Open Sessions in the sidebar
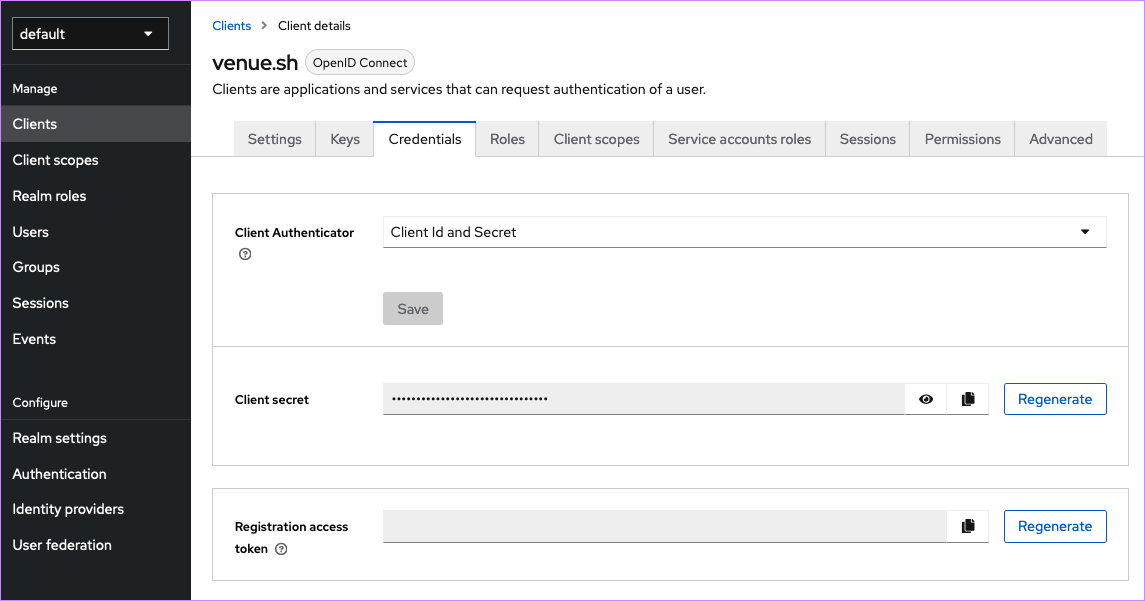Viewport: 1145px width, 601px height. click(x=96, y=303)
